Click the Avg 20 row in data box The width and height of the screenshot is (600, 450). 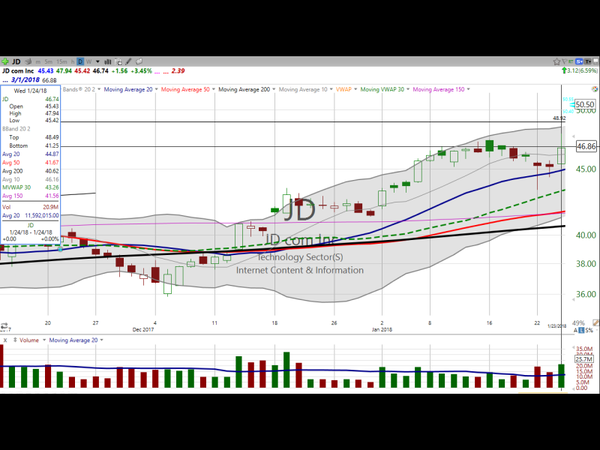pos(30,154)
